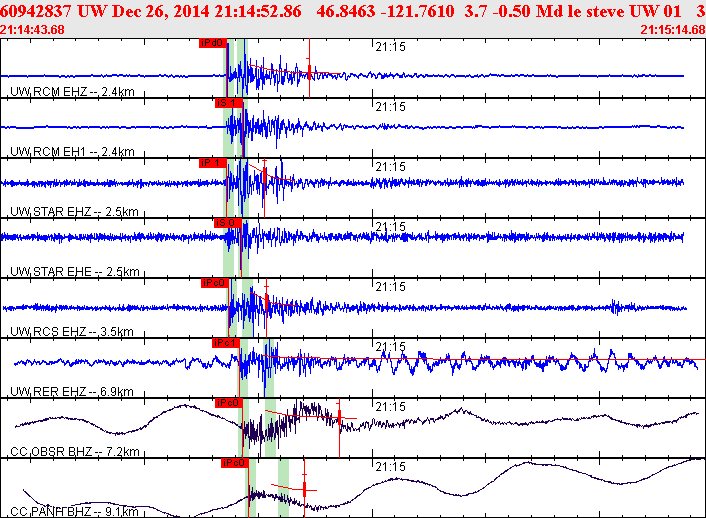Select the UW RER EHZ -- 6.9km label
This screenshot has height=518, width=706.
tap(72, 391)
